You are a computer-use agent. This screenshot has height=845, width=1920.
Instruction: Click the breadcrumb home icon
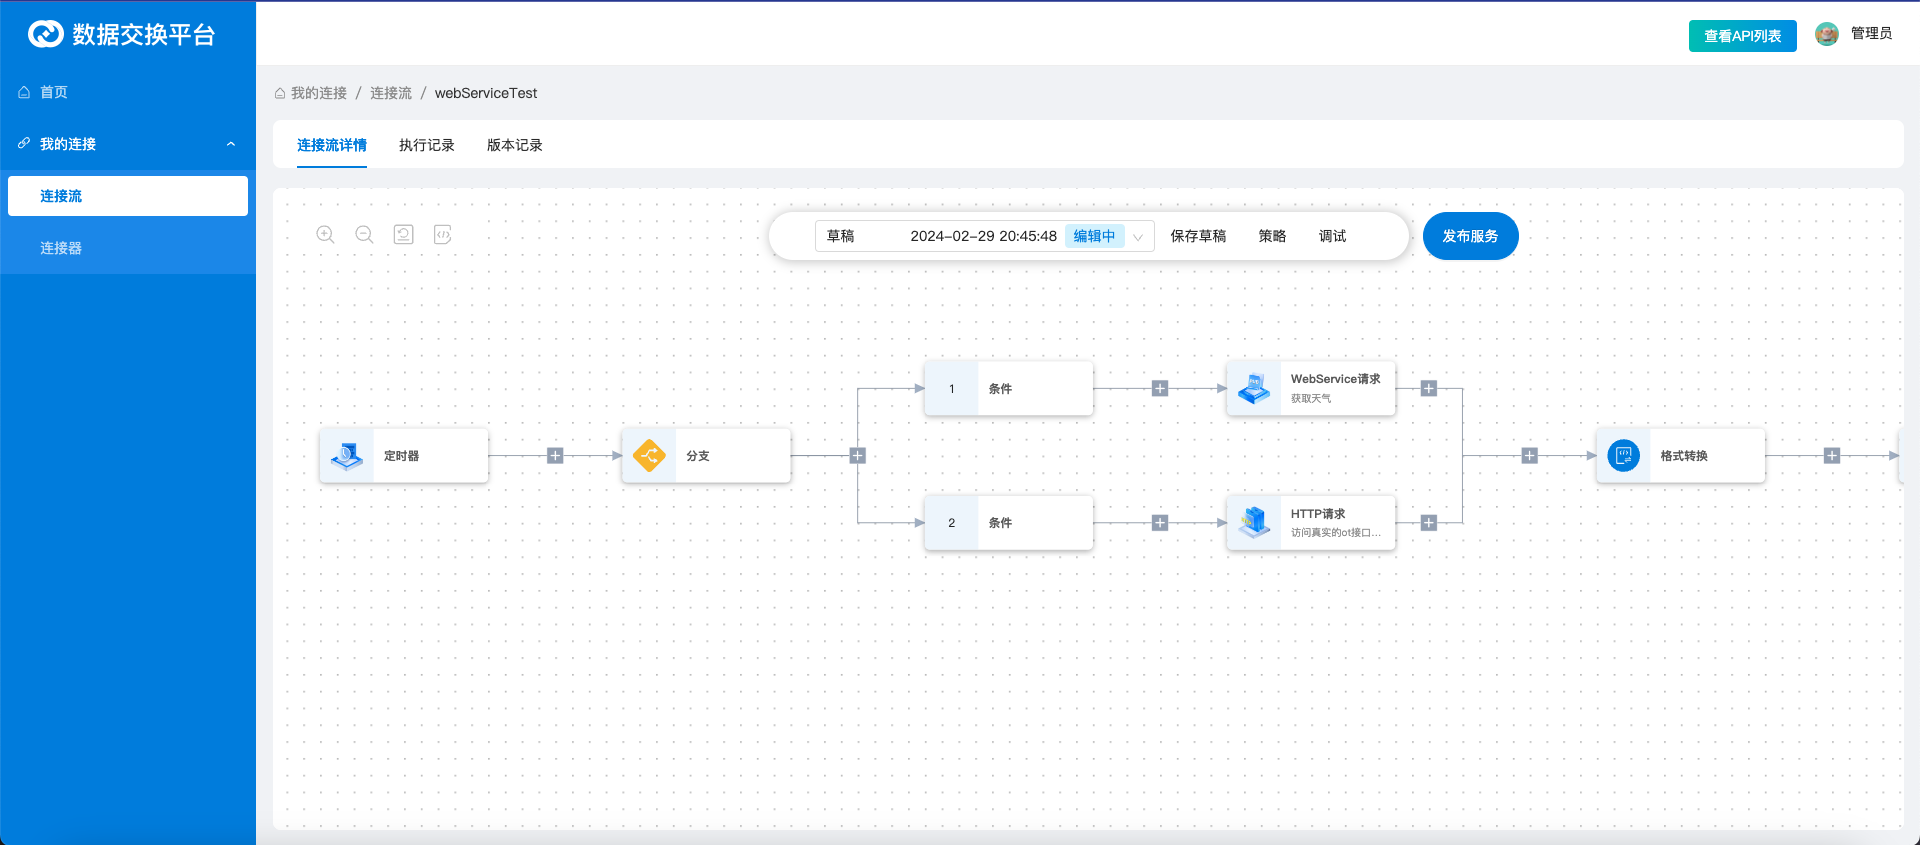[x=280, y=93]
